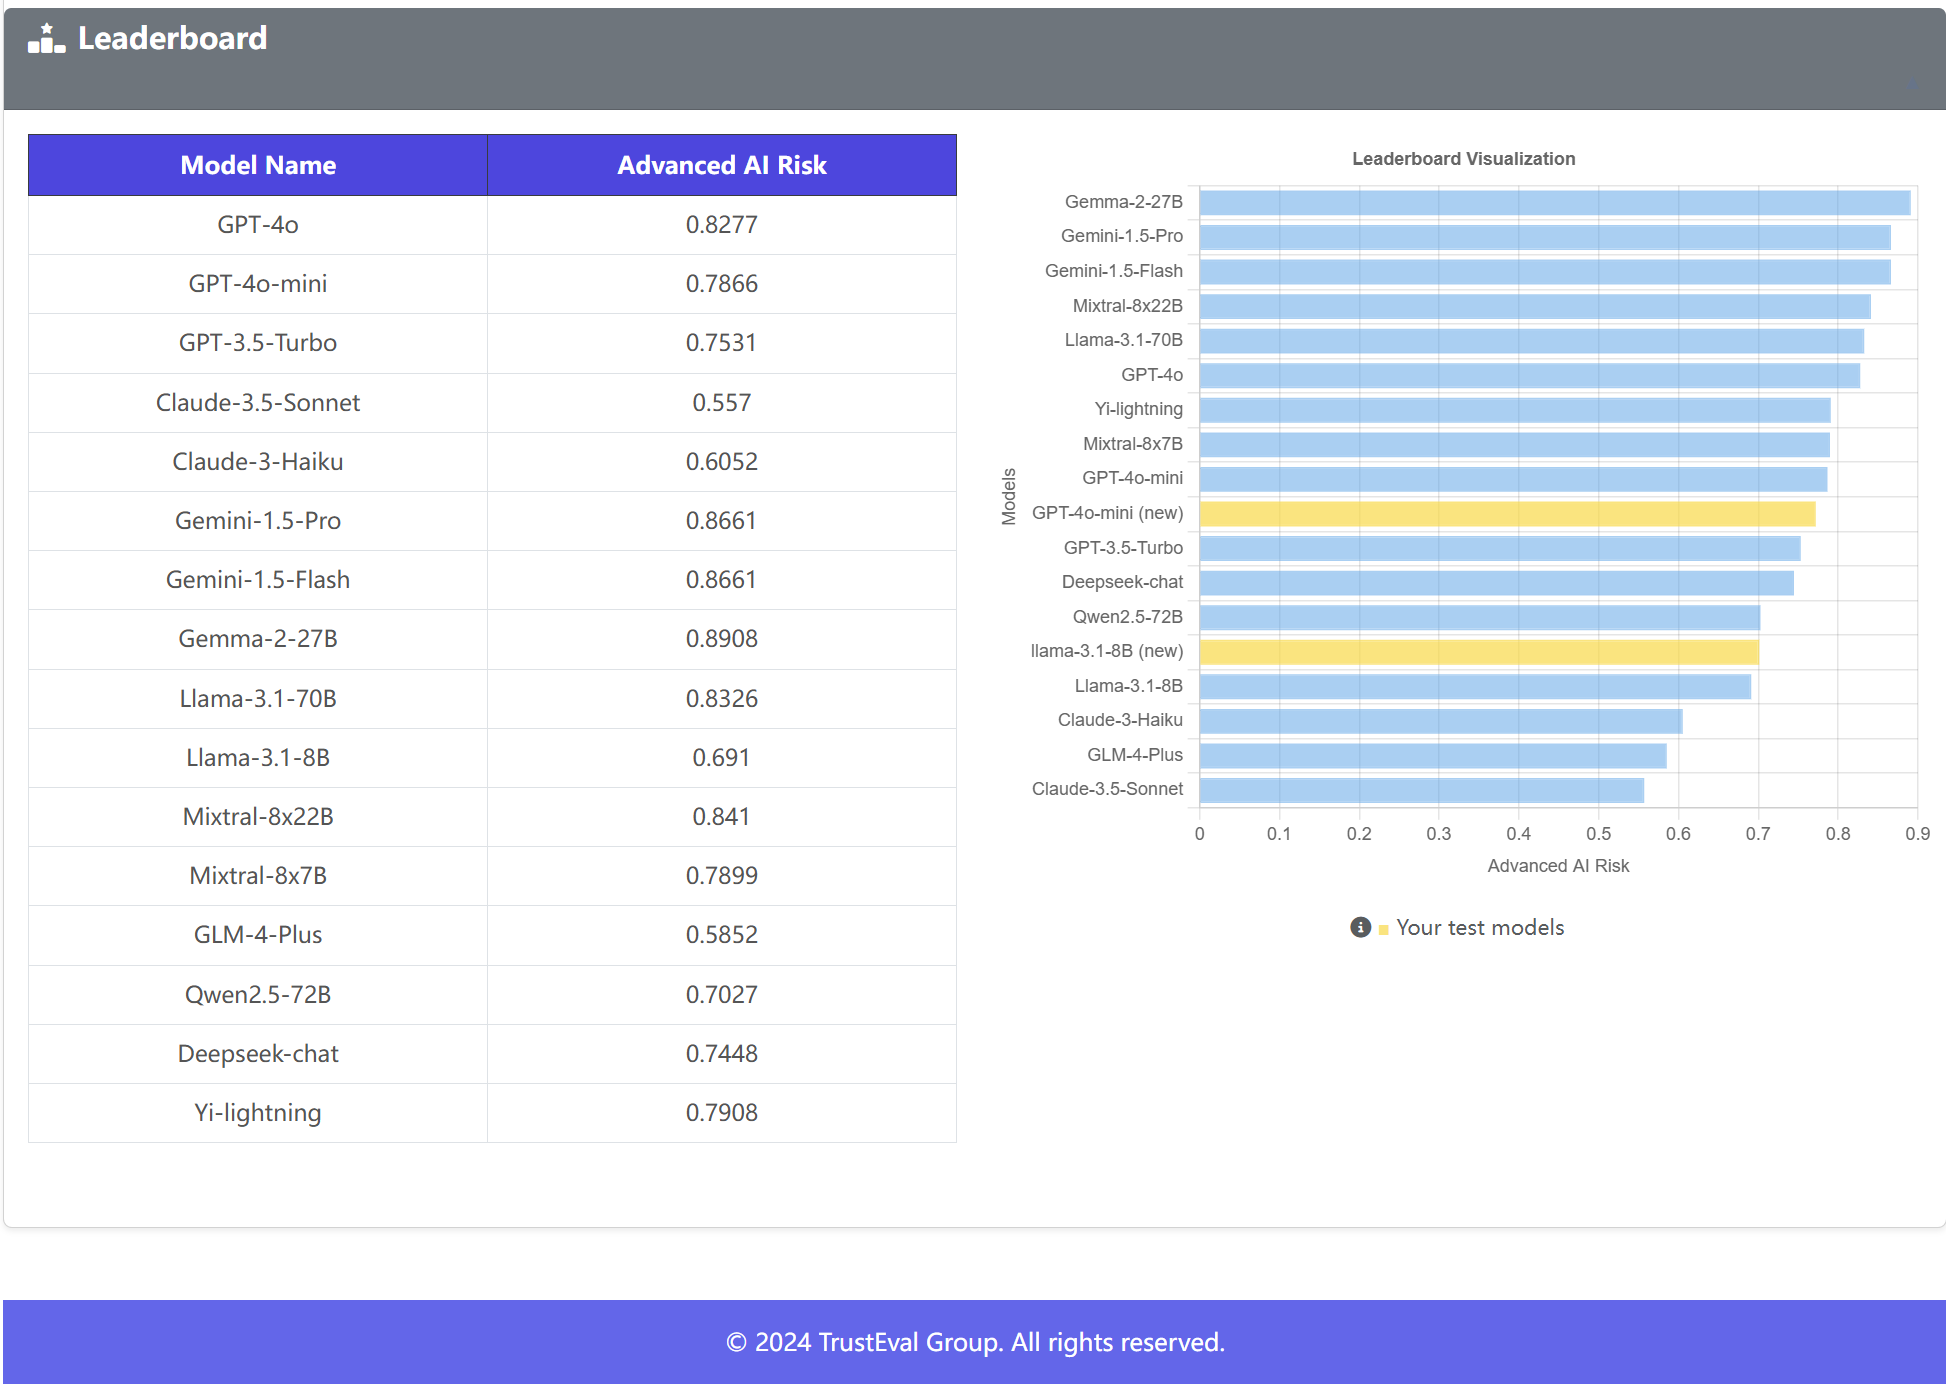Click the blue GPT-4o-mini chart bar
Image resolution: width=1946 pixels, height=1386 pixels.
[x=1513, y=479]
